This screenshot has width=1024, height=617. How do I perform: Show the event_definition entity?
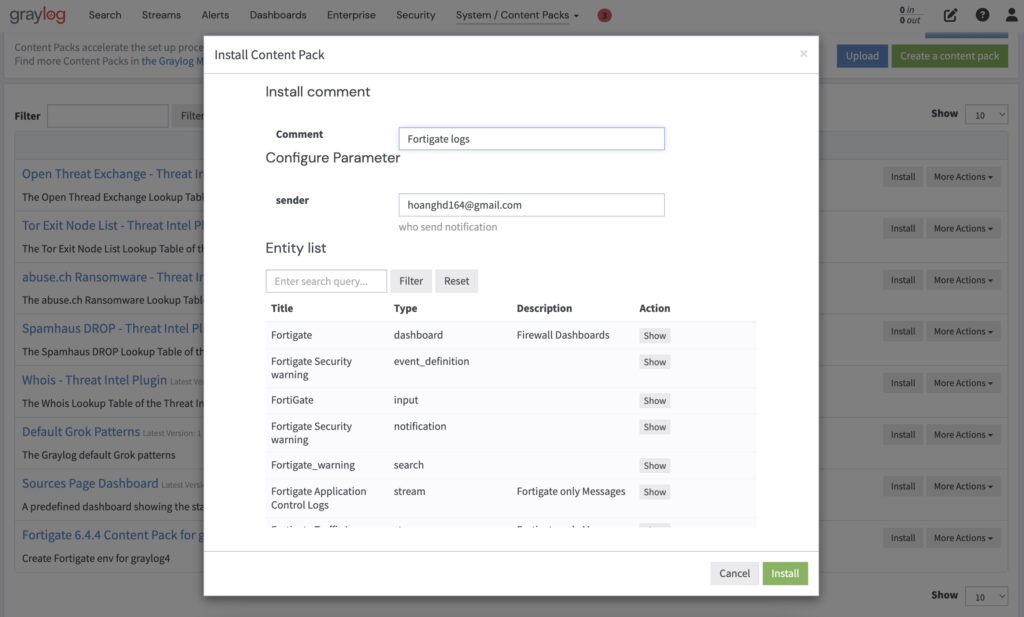click(x=654, y=362)
